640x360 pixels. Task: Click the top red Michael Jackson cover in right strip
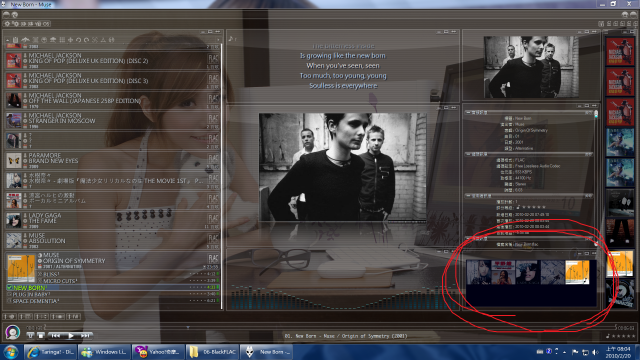[620, 52]
